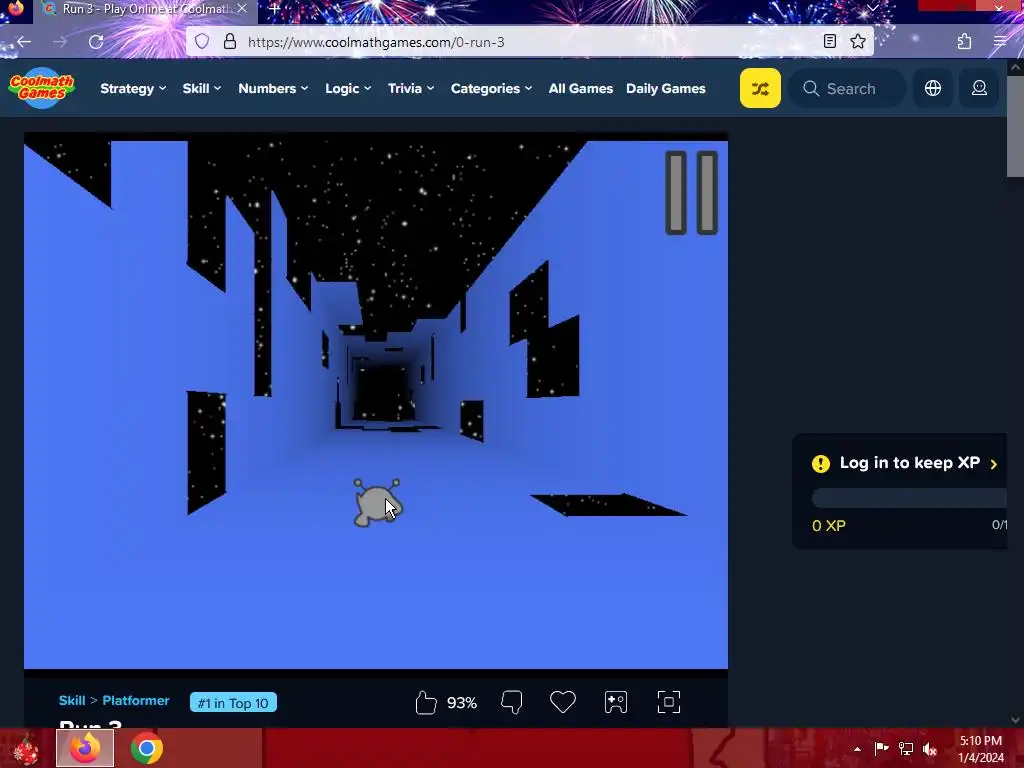Viewport: 1024px width, 768px height.
Task: Show hidden system tray icons
Action: click(x=857, y=749)
